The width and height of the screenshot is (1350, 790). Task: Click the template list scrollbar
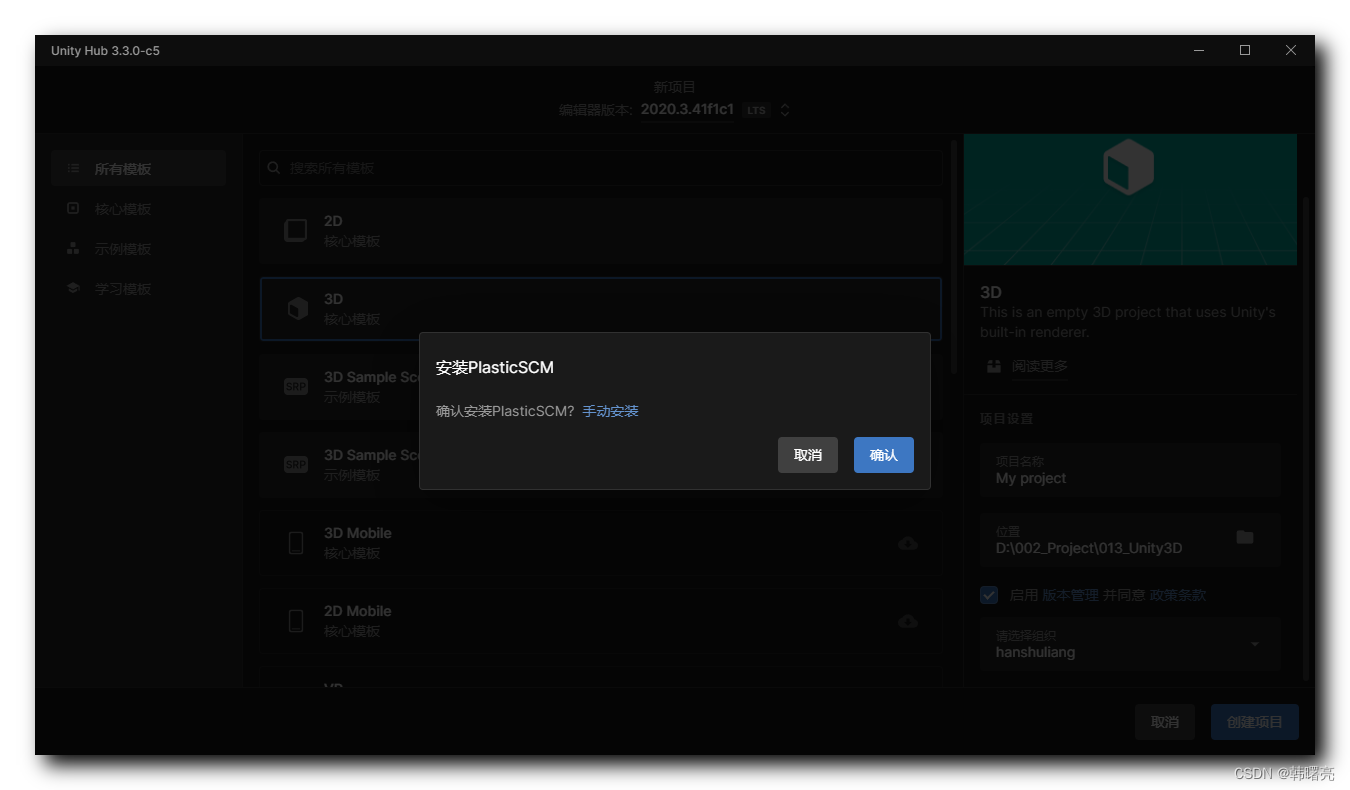point(954,256)
